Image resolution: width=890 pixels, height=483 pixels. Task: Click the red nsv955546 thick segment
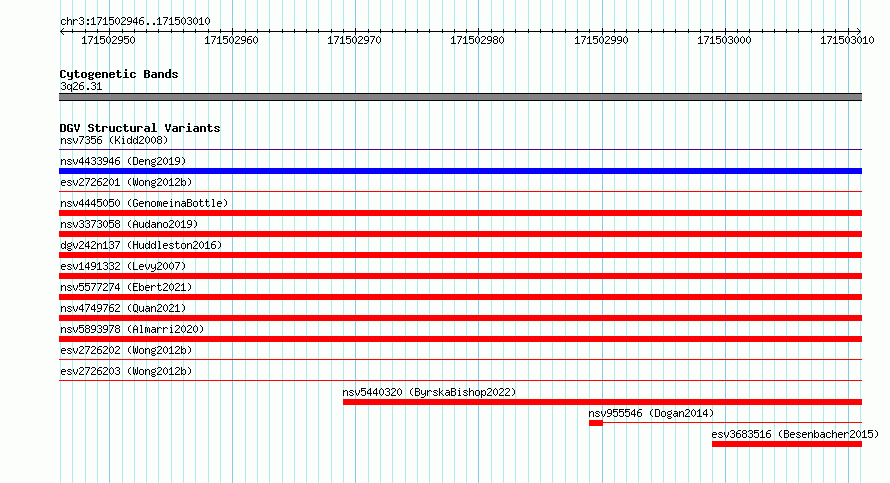(596, 423)
